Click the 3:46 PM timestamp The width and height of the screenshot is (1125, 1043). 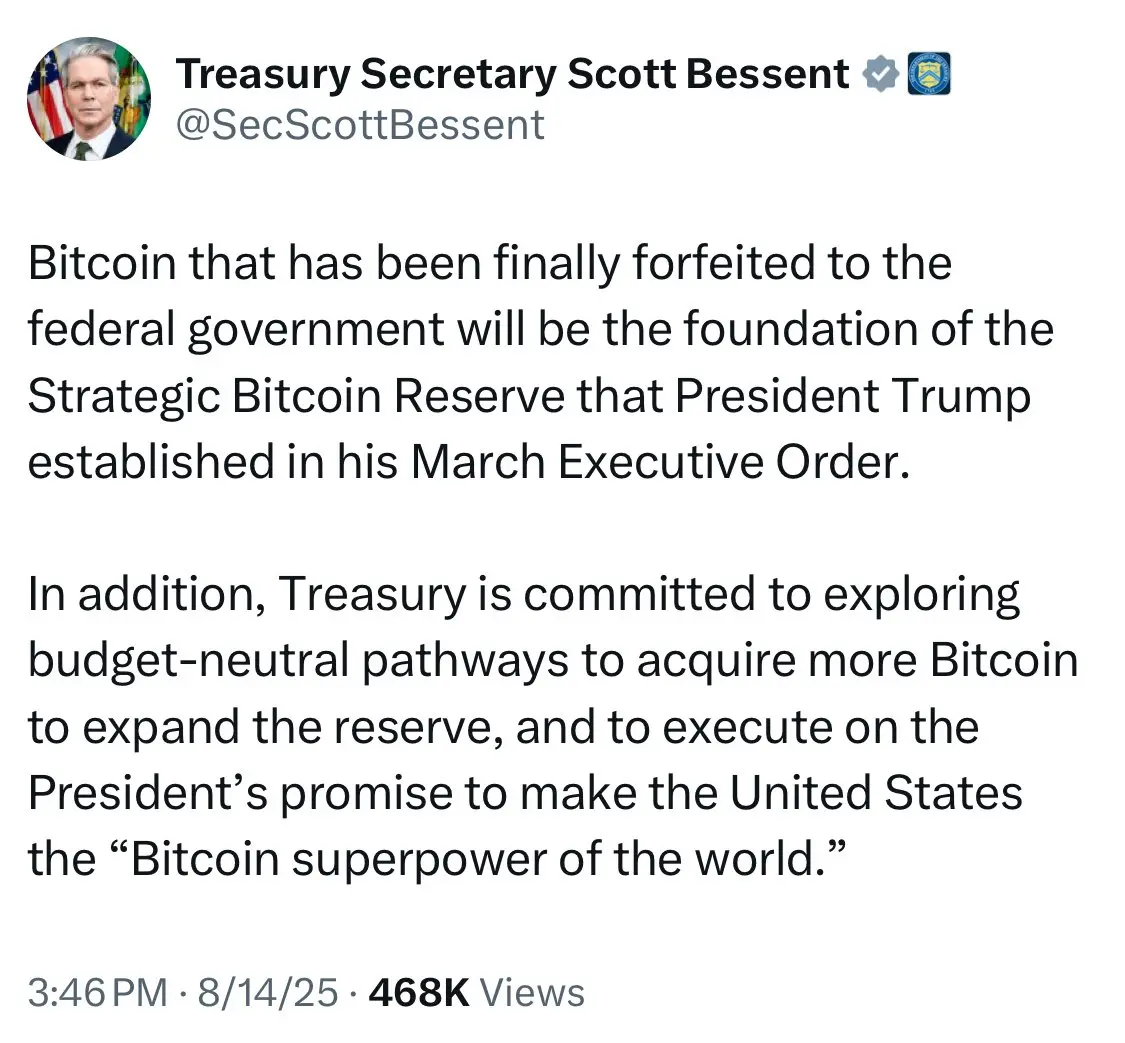coord(98,993)
